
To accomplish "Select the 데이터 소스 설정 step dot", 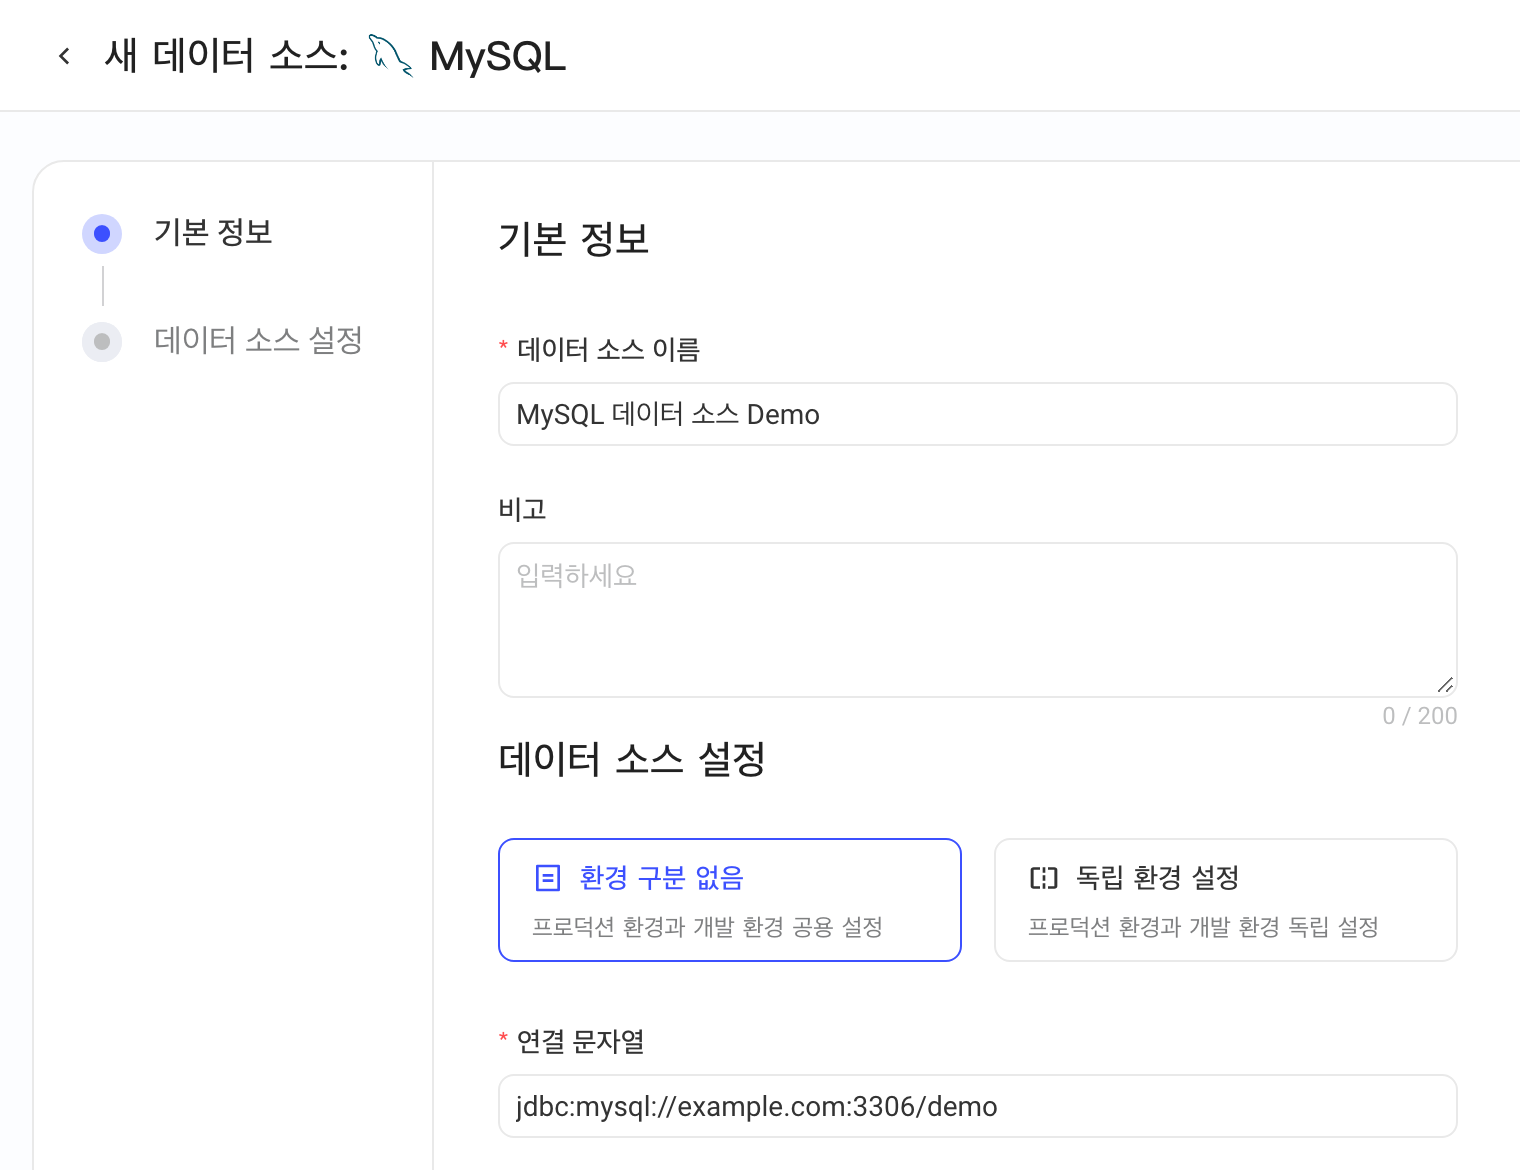I will pos(102,342).
